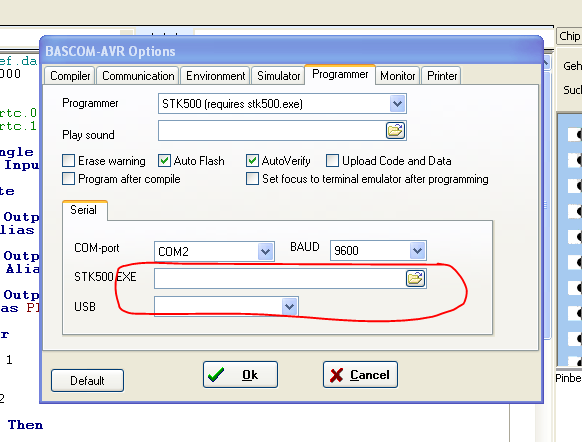Screen dimensions: 582x442
Task: Select the Simulator tab
Action: pos(278,76)
